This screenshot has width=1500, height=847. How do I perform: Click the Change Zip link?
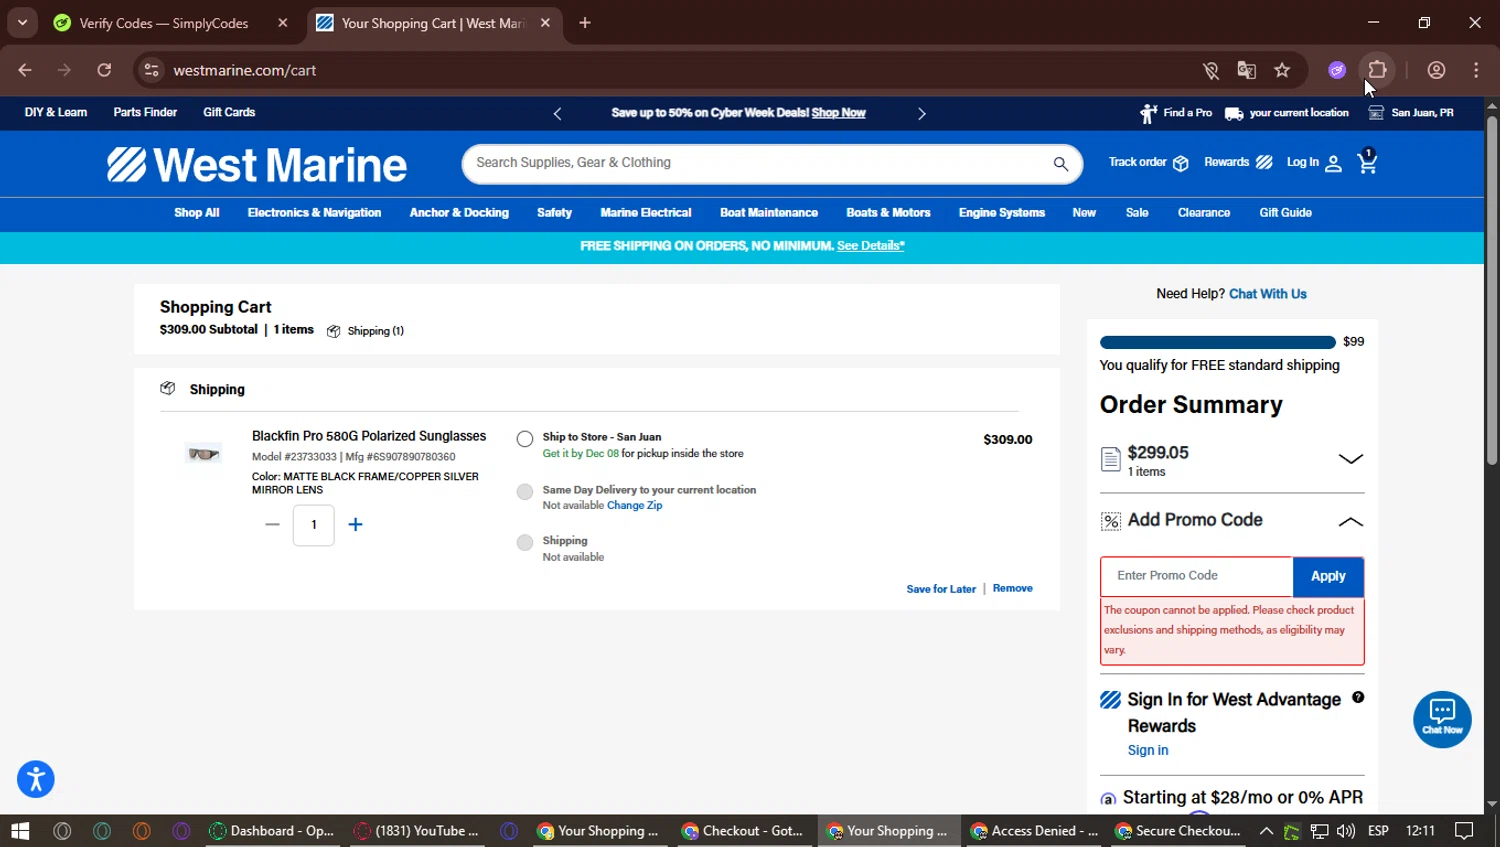[634, 506]
